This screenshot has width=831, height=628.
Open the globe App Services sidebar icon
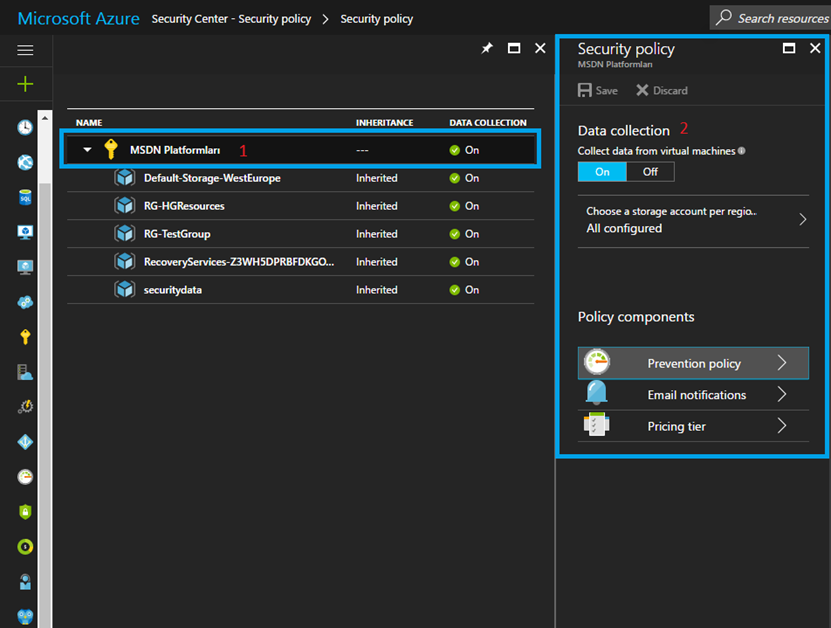(x=25, y=162)
